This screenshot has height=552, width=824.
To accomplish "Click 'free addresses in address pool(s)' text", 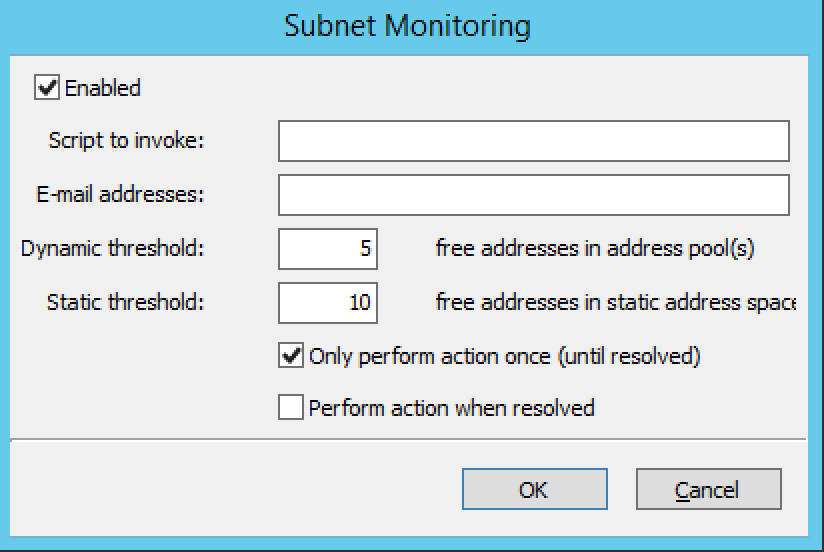I will pos(594,249).
